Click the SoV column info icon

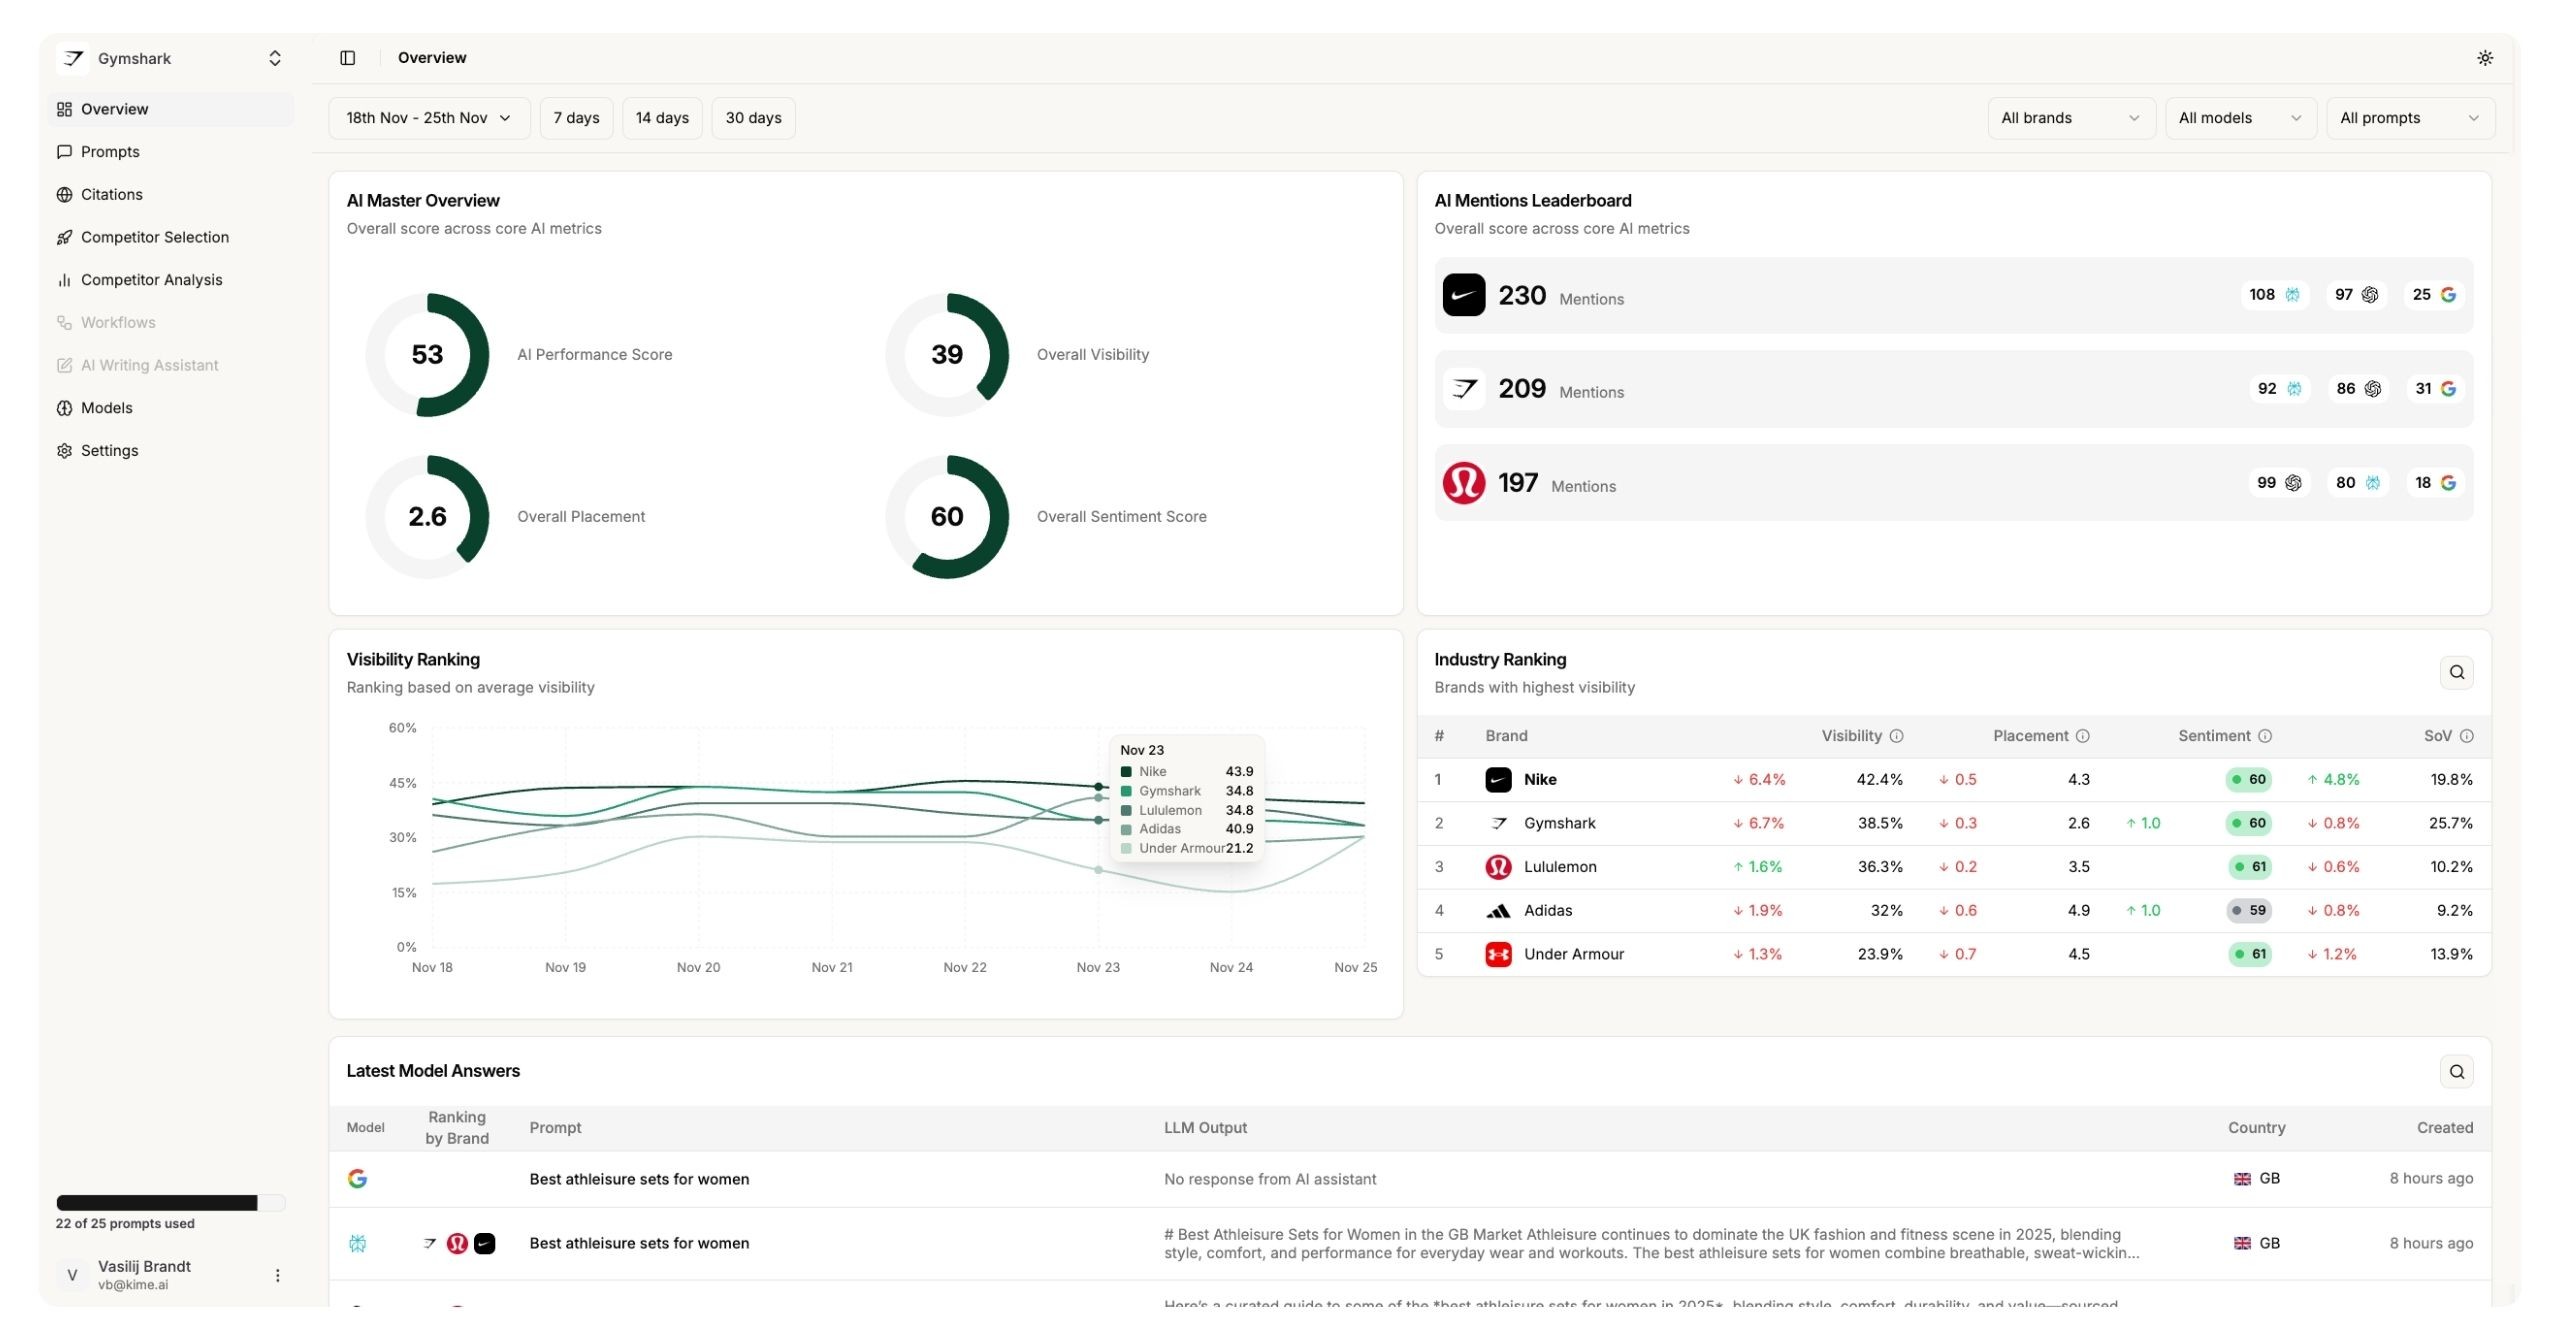(2466, 736)
